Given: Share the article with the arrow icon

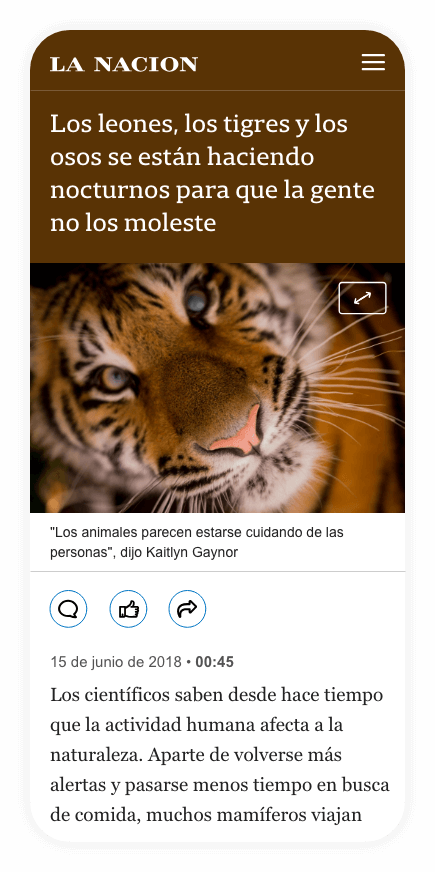Looking at the screenshot, I should tap(187, 609).
